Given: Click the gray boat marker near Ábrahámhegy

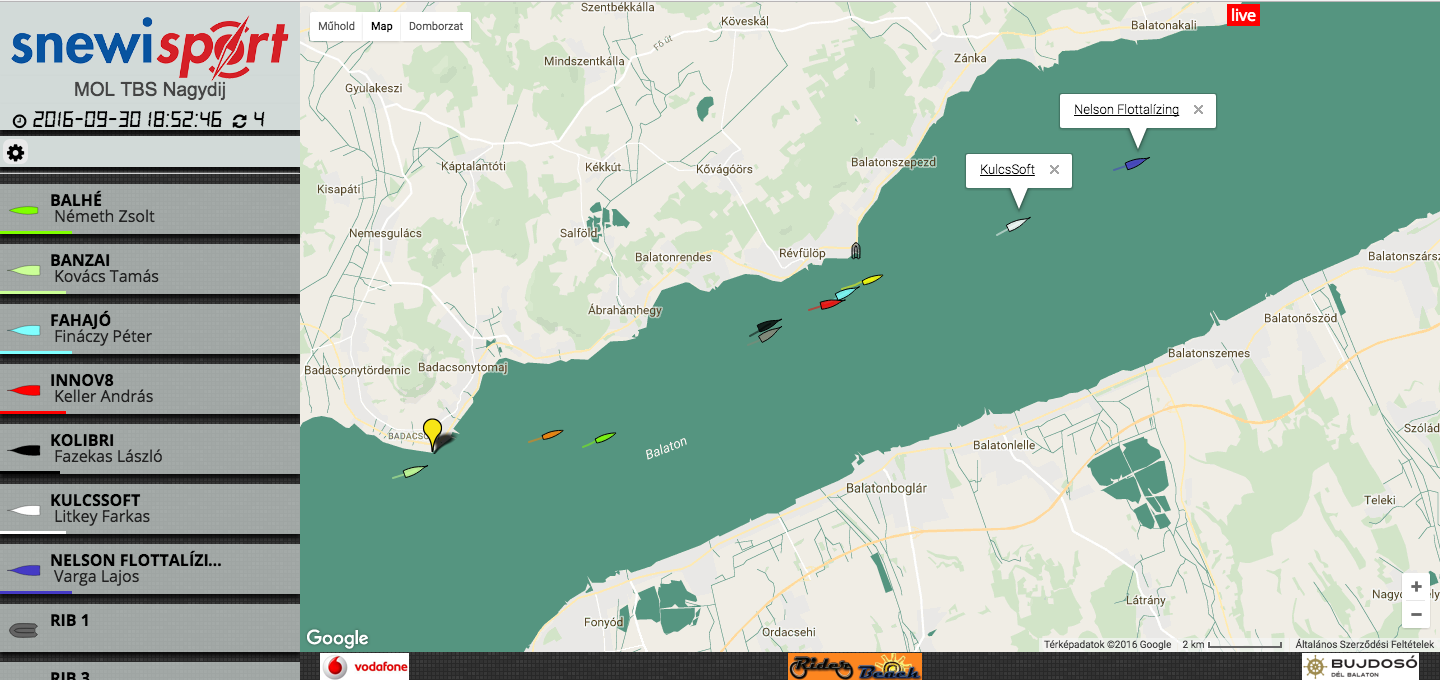Looking at the screenshot, I should pos(768,335).
